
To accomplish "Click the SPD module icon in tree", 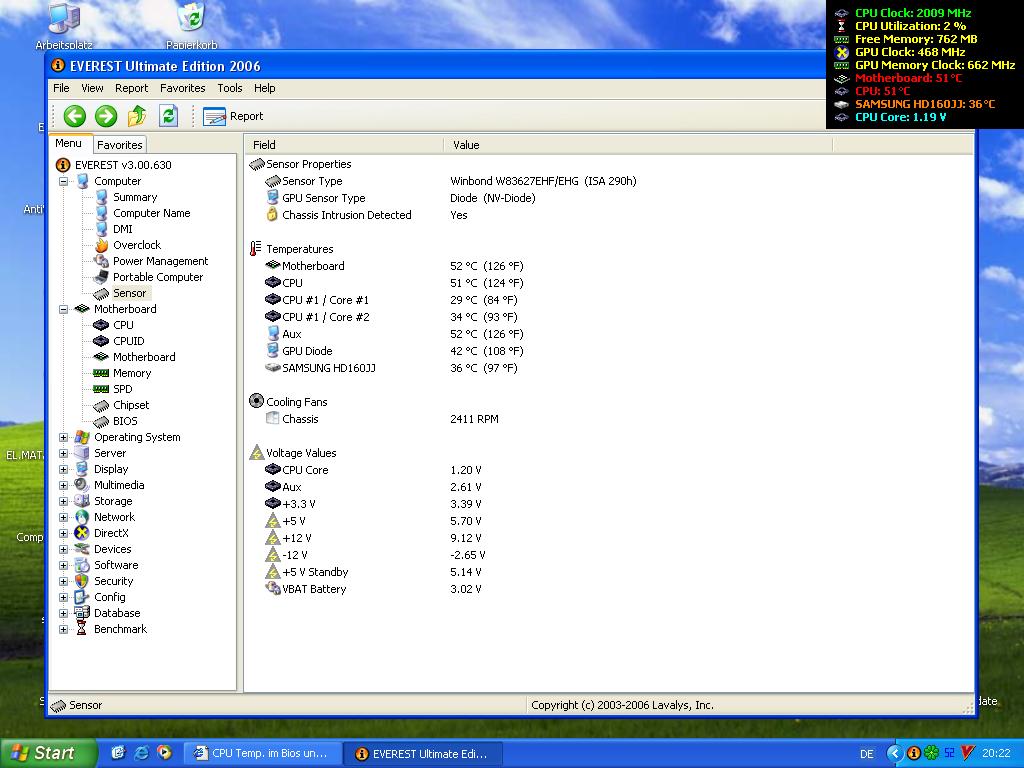I will (101, 389).
